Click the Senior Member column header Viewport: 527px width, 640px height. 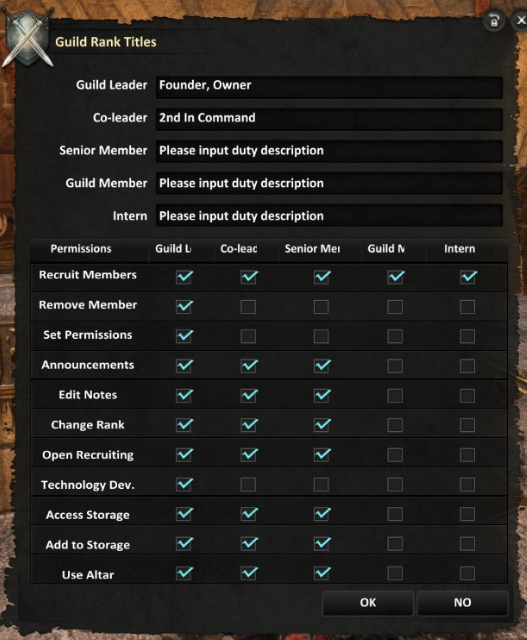pos(312,249)
